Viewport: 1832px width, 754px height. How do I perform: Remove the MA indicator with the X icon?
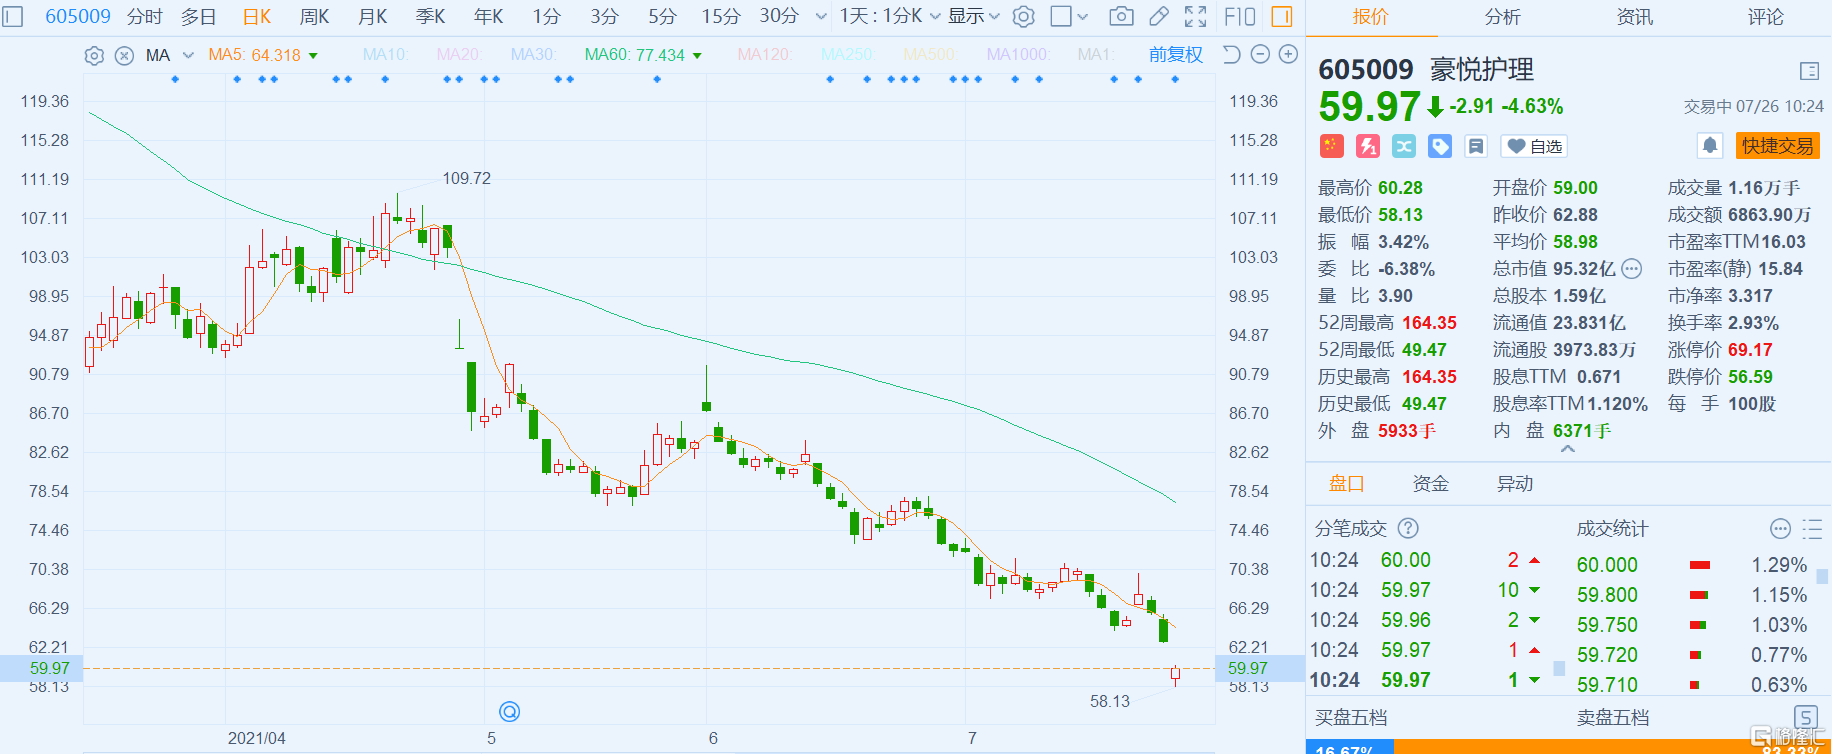click(x=124, y=56)
